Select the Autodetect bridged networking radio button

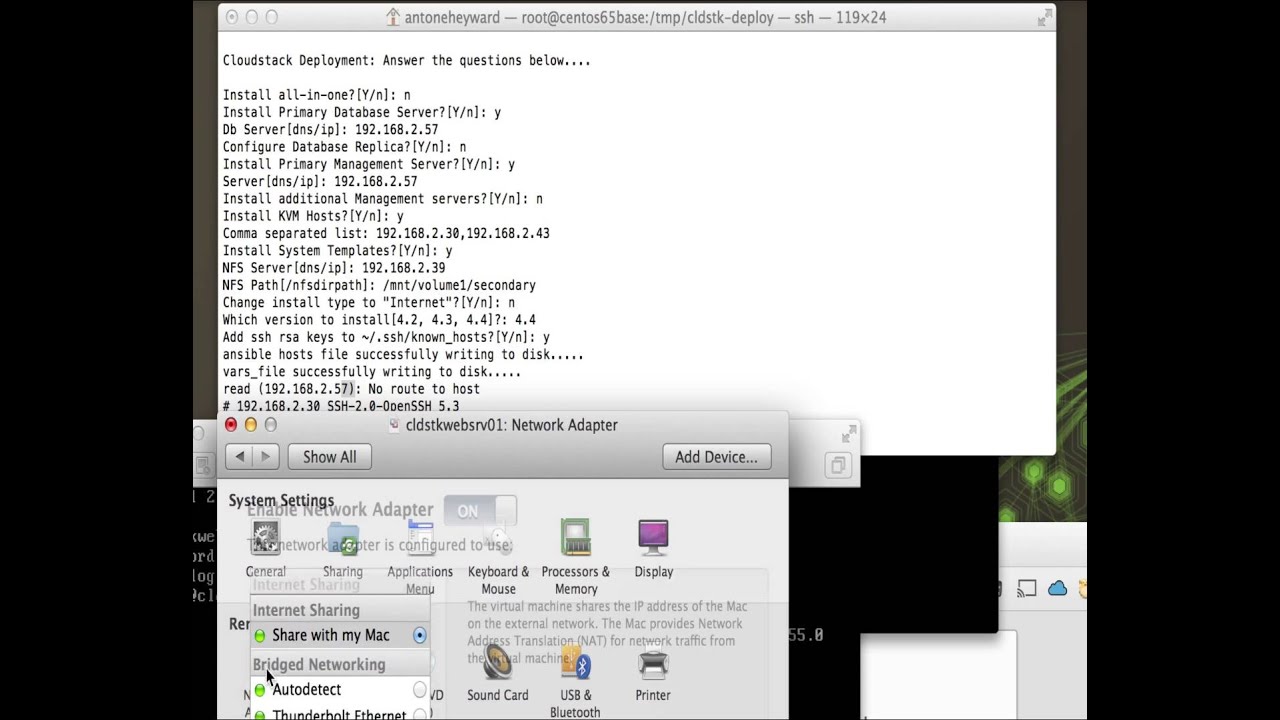420,689
